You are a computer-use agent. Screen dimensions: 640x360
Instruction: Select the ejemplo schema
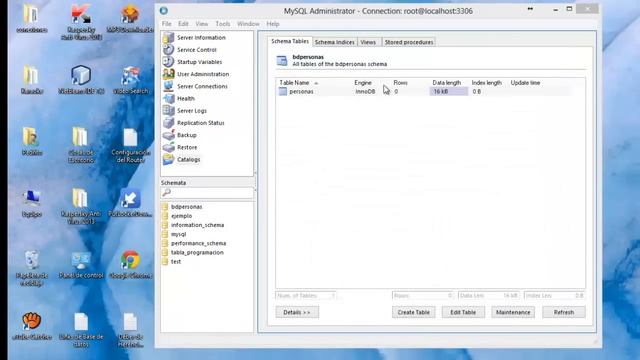pyautogui.click(x=182, y=216)
